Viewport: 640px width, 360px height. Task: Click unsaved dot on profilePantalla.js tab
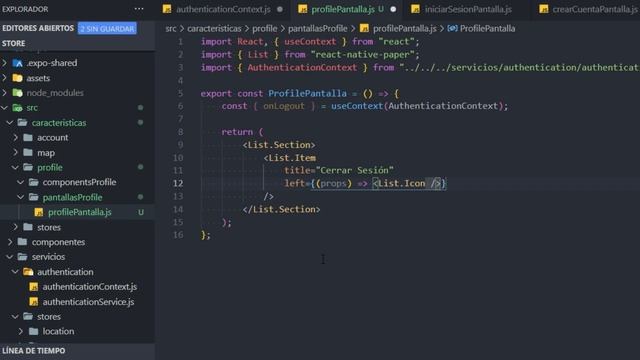[393, 9]
